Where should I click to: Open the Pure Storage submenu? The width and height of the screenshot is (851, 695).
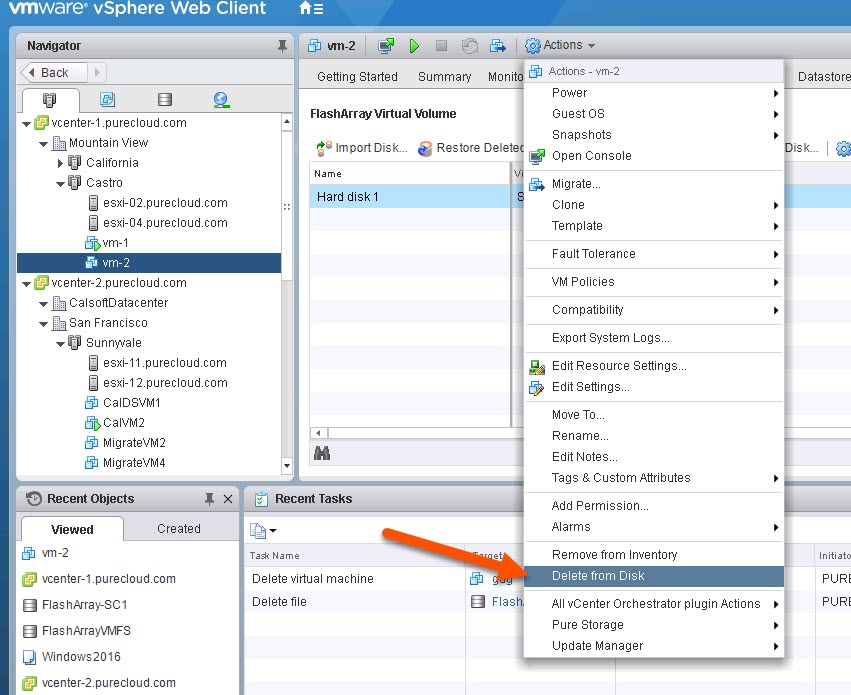655,625
